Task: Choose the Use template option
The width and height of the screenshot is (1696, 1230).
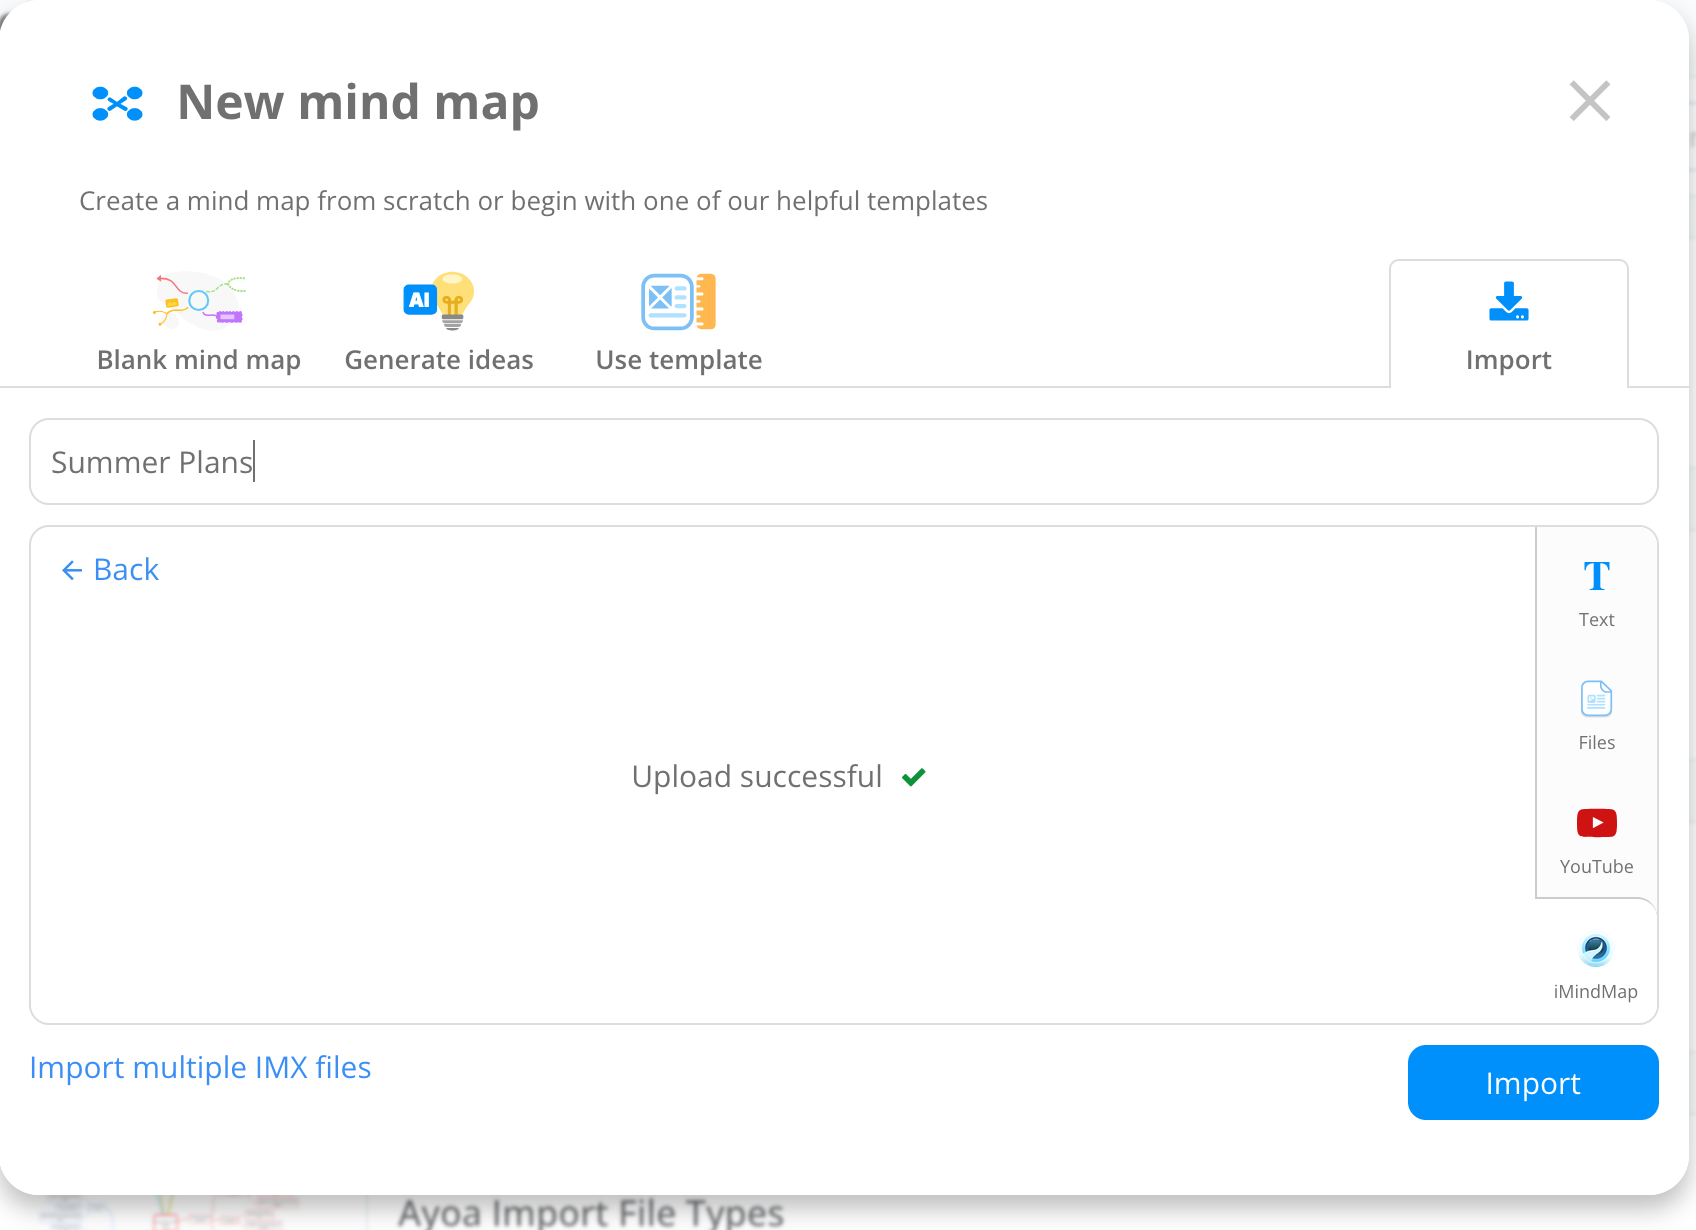Action: [x=678, y=322]
